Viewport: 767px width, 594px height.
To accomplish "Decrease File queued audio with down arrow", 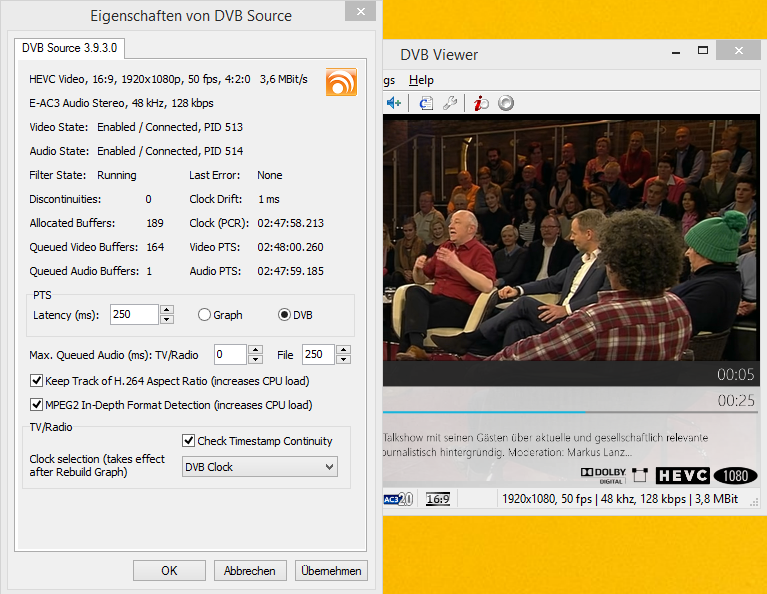I will 343,360.
